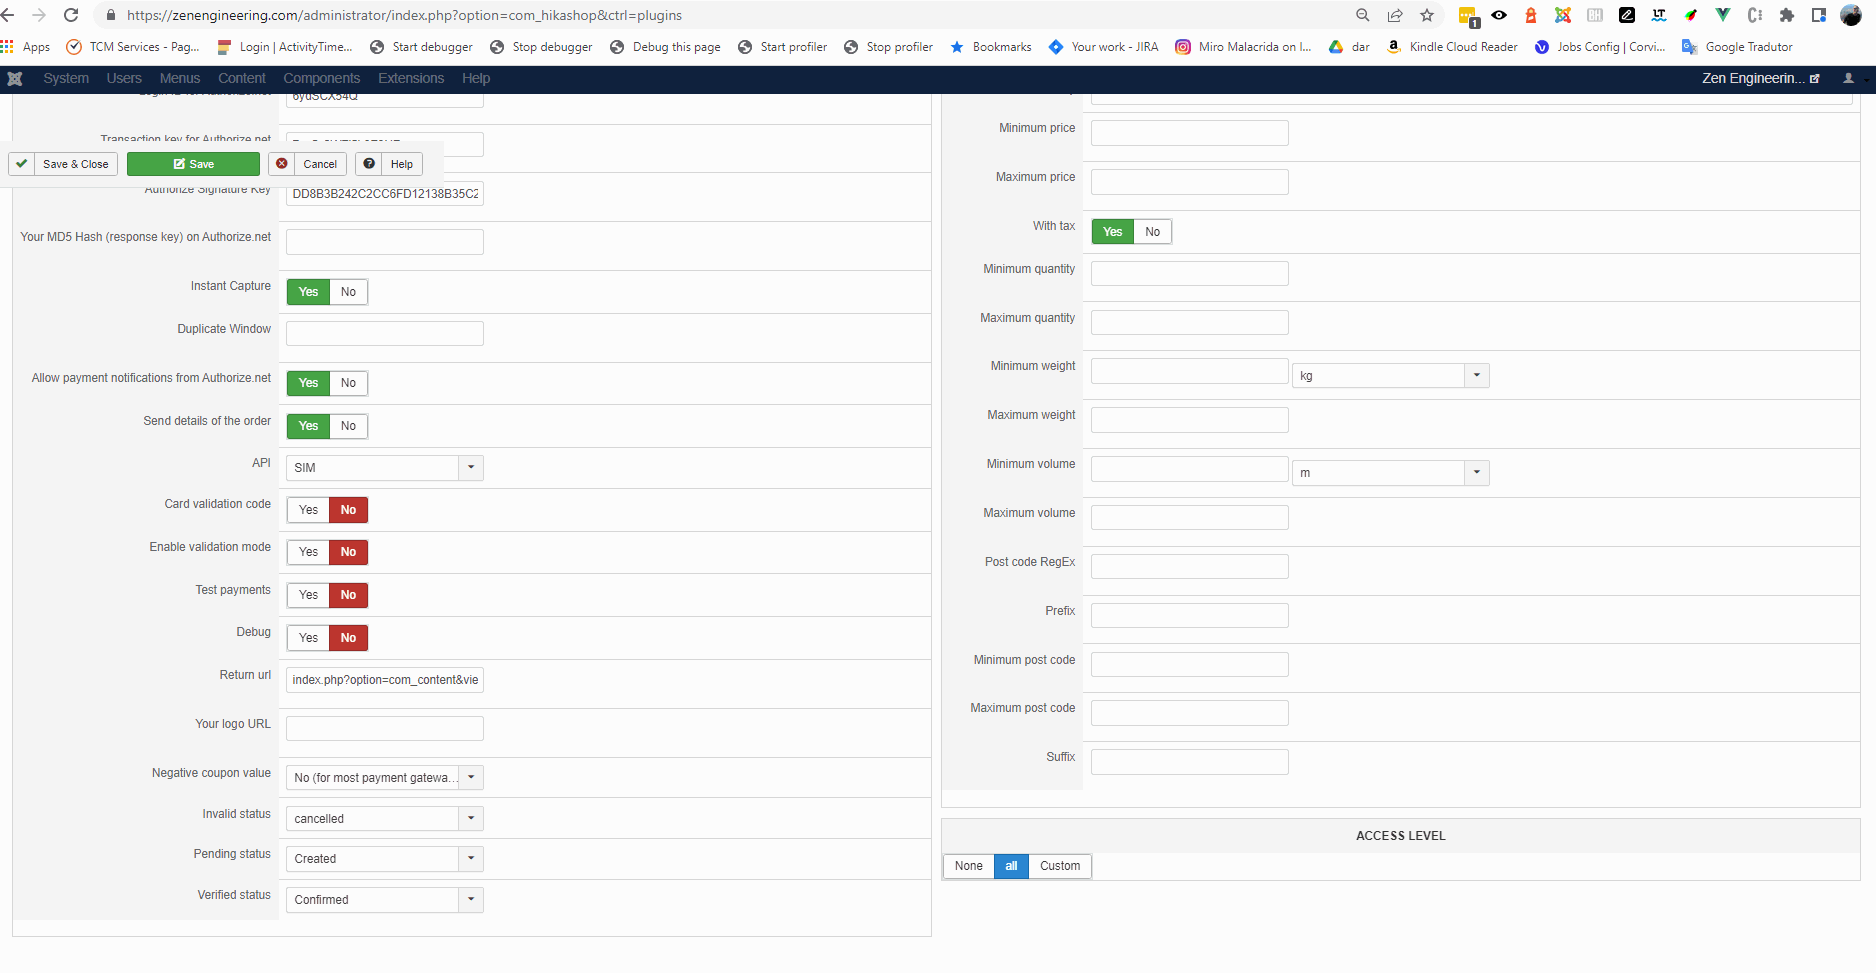Set Debug to Yes

pos(308,638)
